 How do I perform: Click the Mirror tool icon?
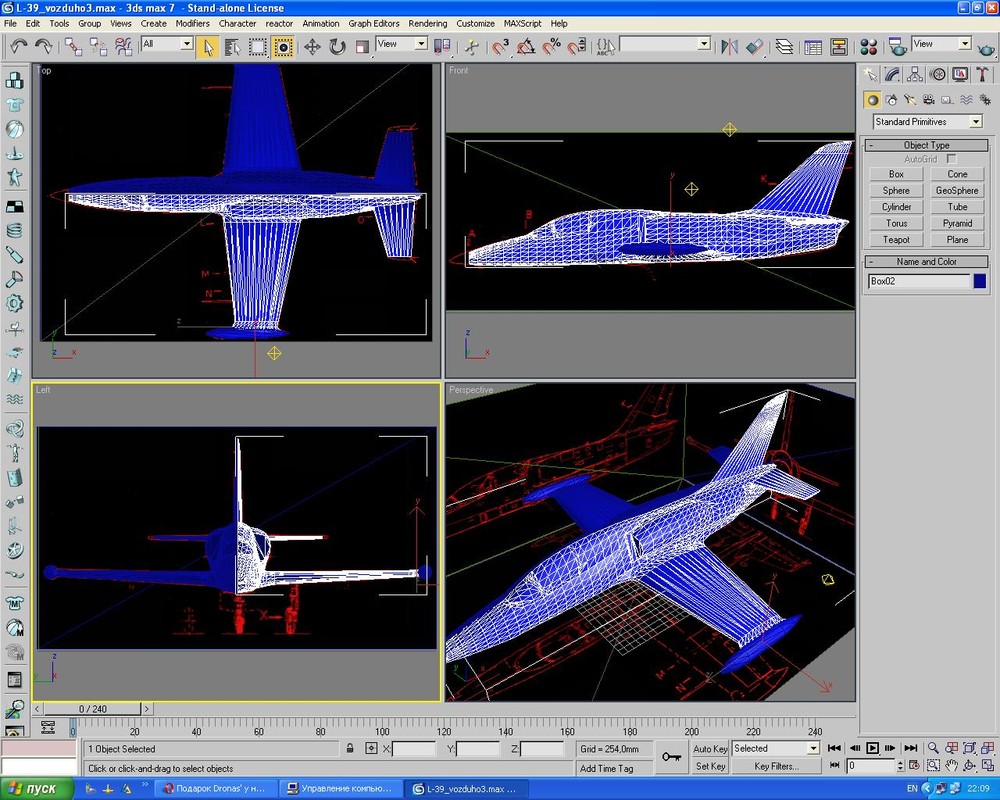tap(730, 46)
